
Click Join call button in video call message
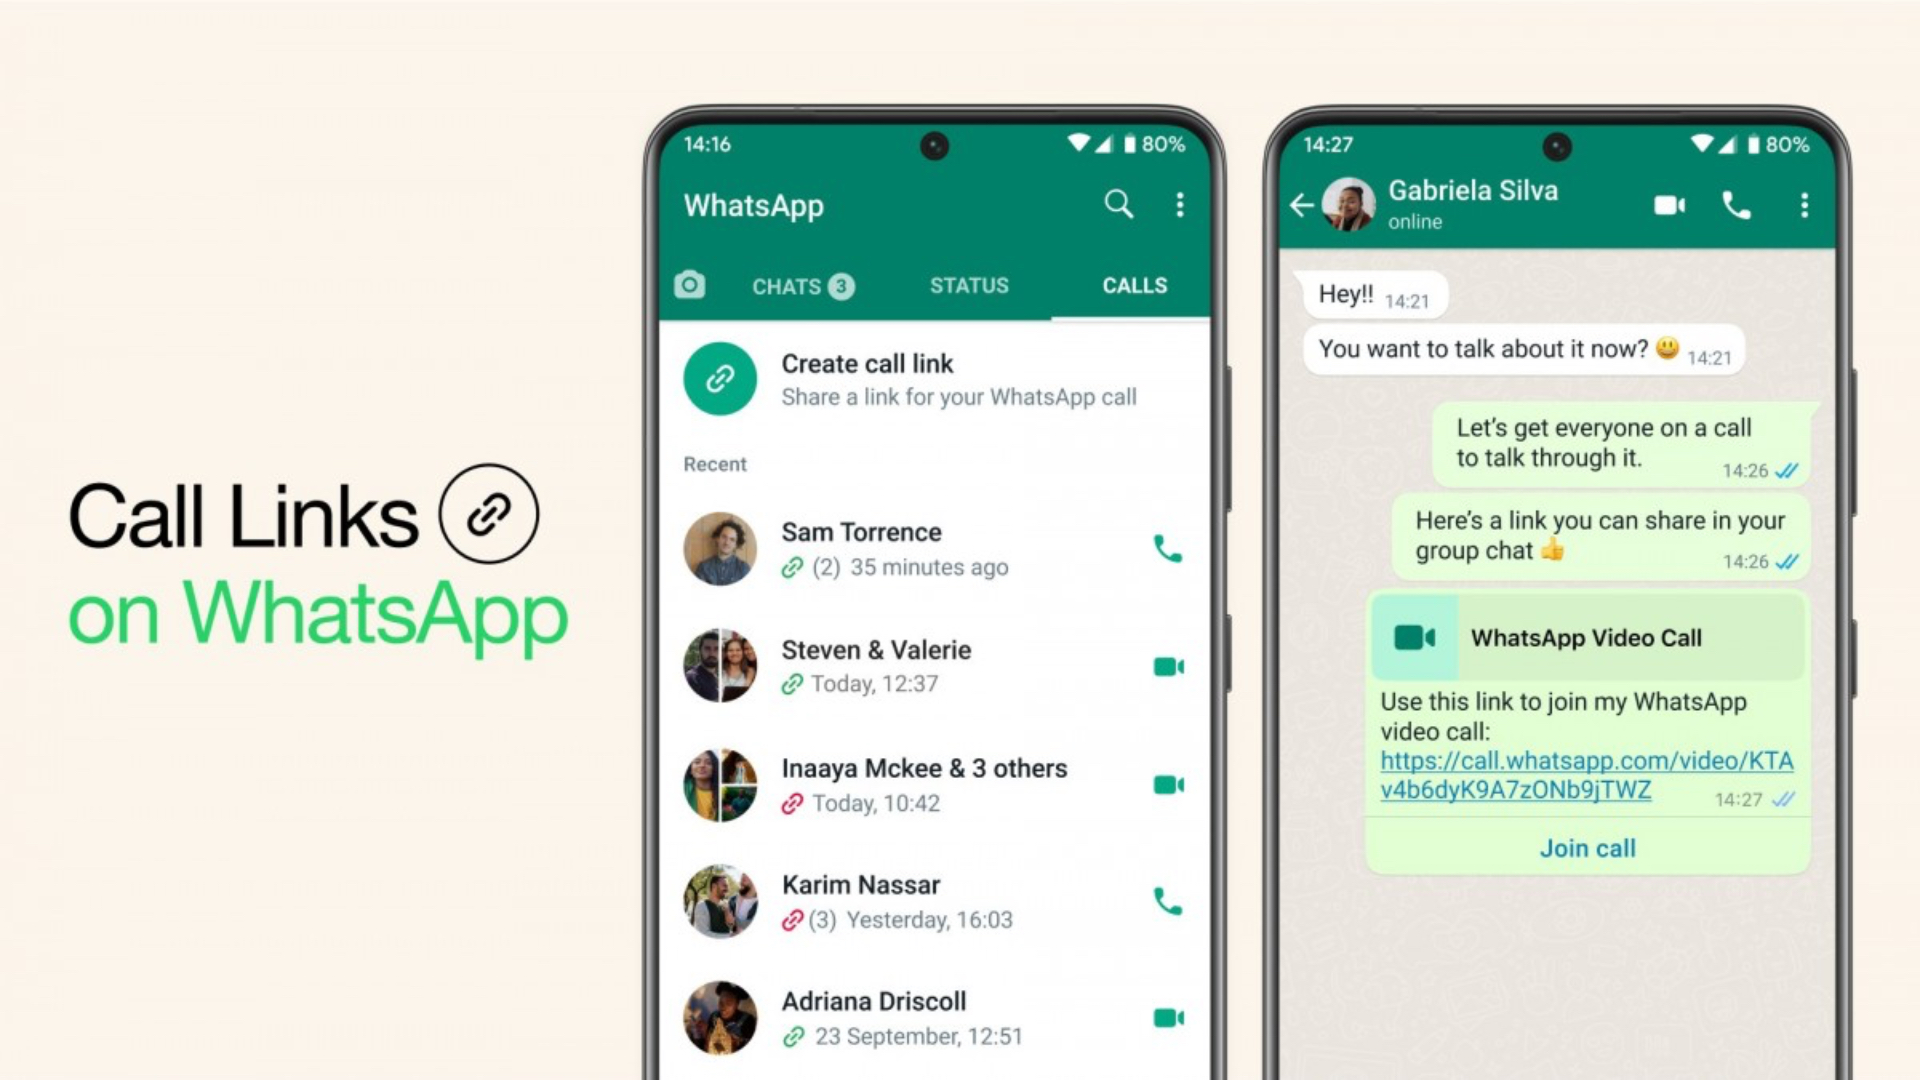1586,847
